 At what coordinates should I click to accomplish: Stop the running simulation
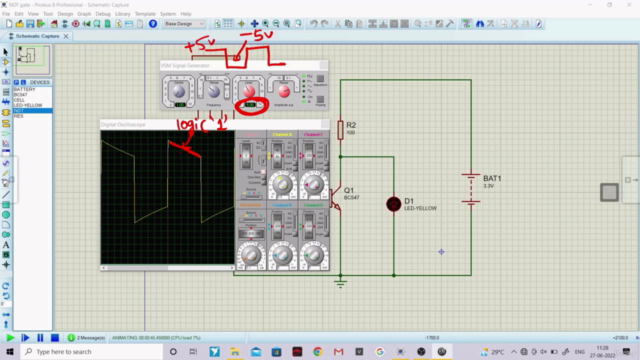(x=55, y=338)
